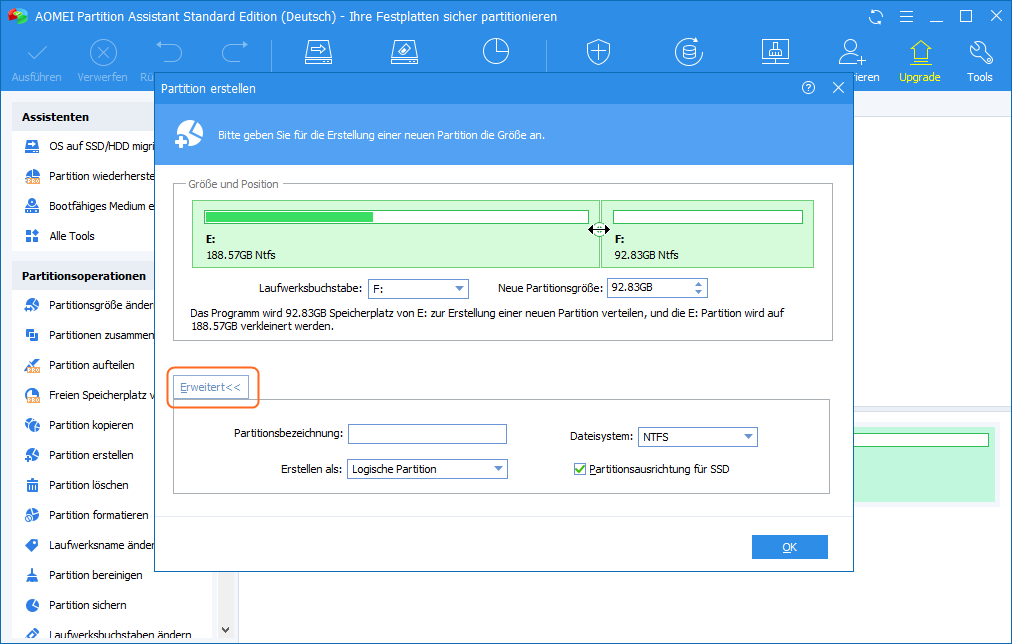Open the Bootfähiges Medium assistant

89,206
